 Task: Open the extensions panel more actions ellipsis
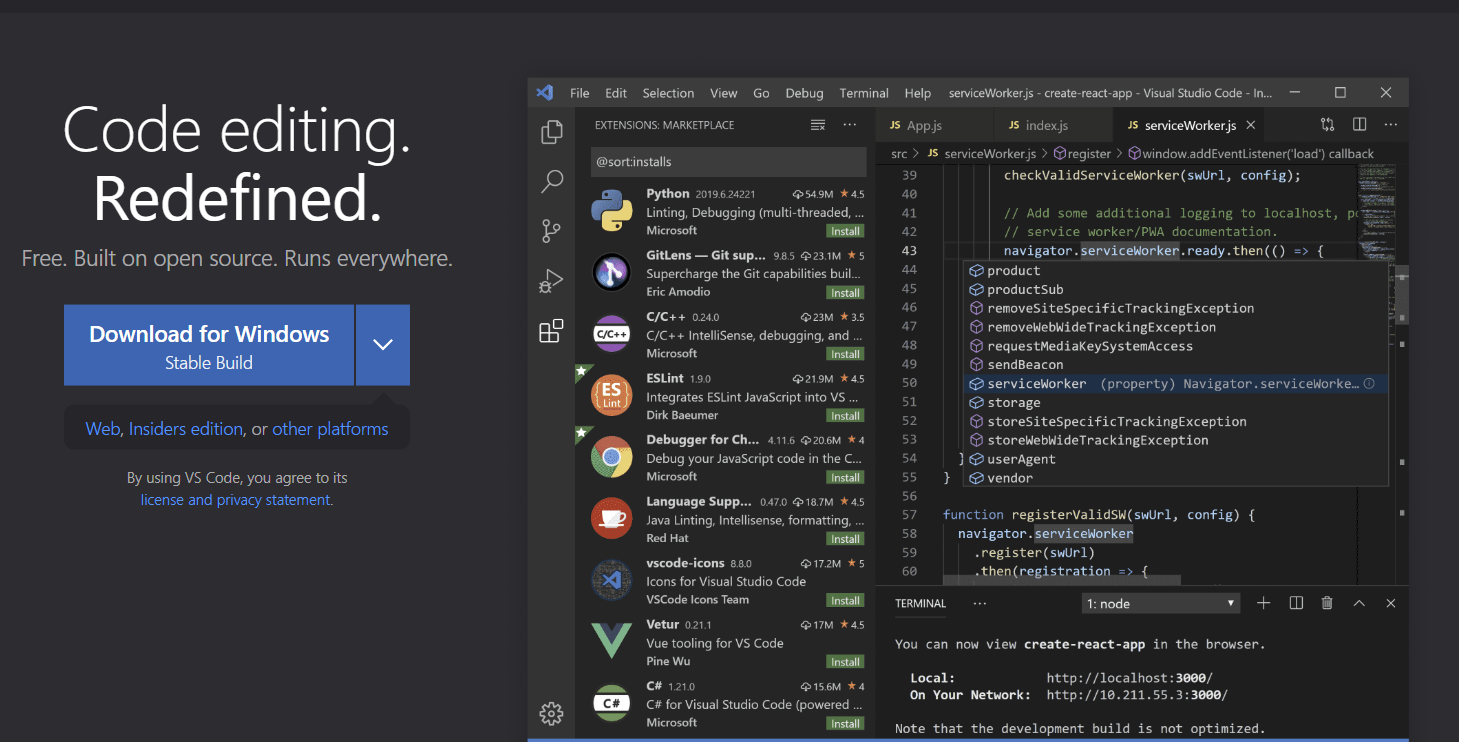pos(850,125)
